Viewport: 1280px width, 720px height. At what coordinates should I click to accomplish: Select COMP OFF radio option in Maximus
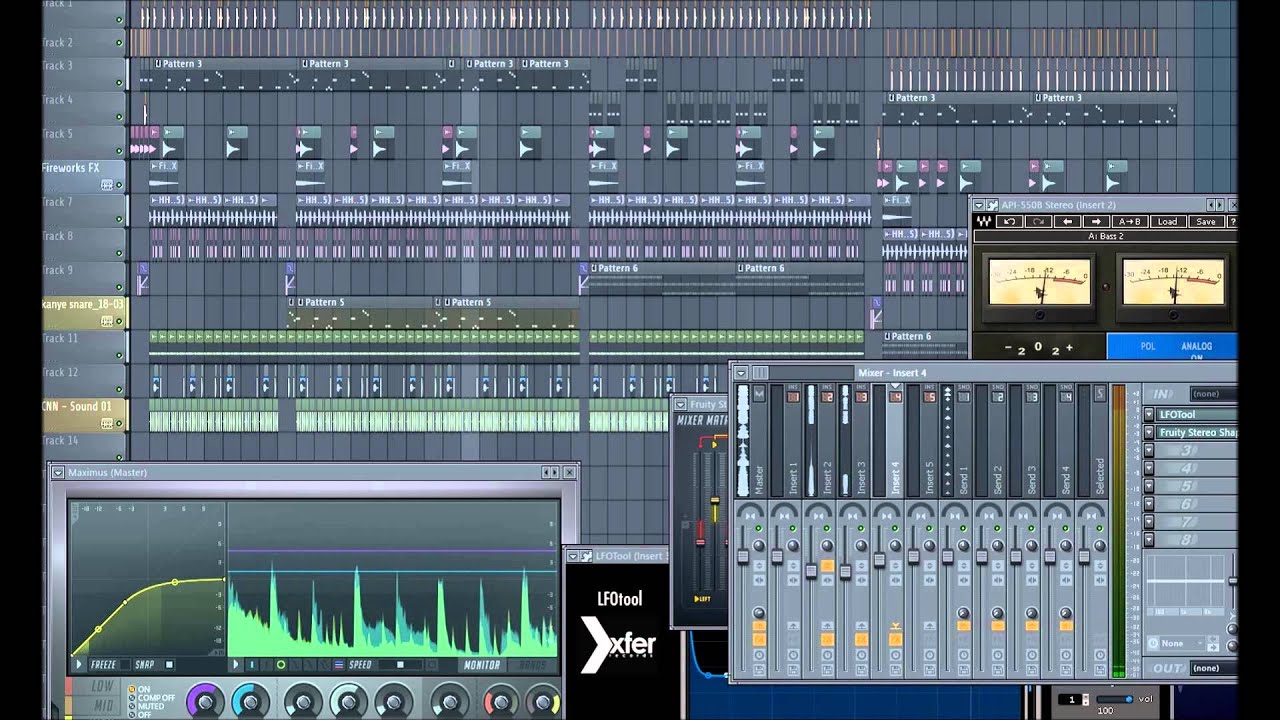point(131,698)
